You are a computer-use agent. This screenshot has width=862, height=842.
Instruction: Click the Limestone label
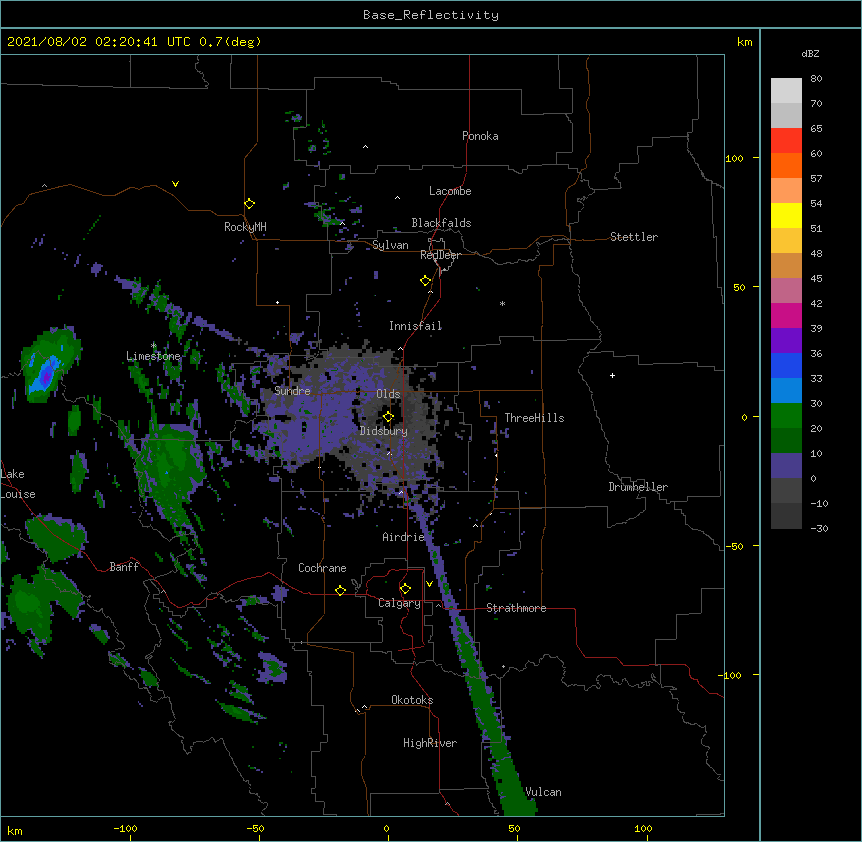click(x=153, y=356)
